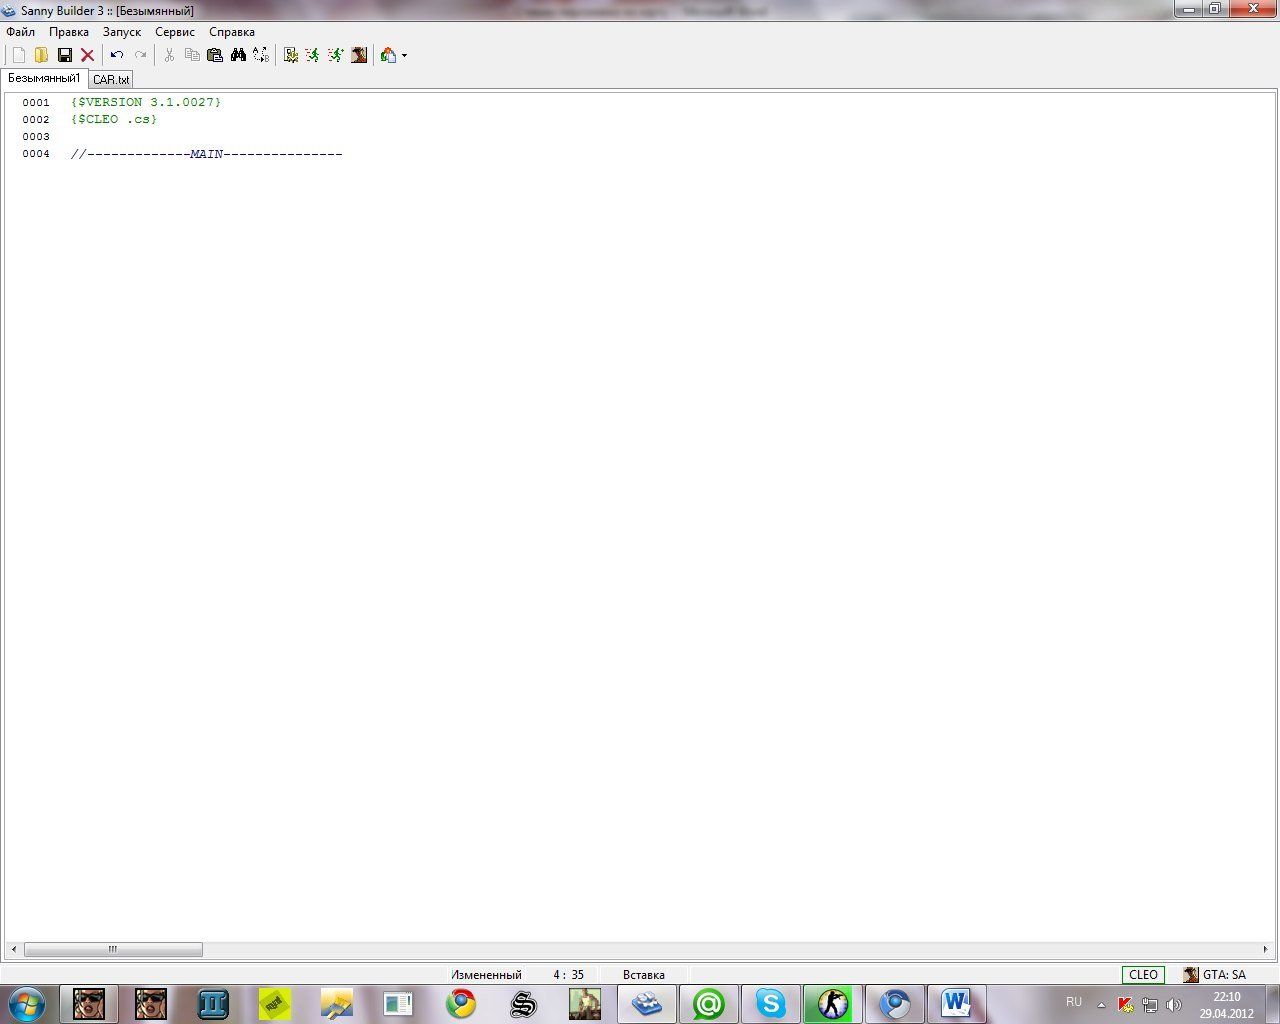
Task: Cut selection with the scissors icon
Action: pos(169,55)
